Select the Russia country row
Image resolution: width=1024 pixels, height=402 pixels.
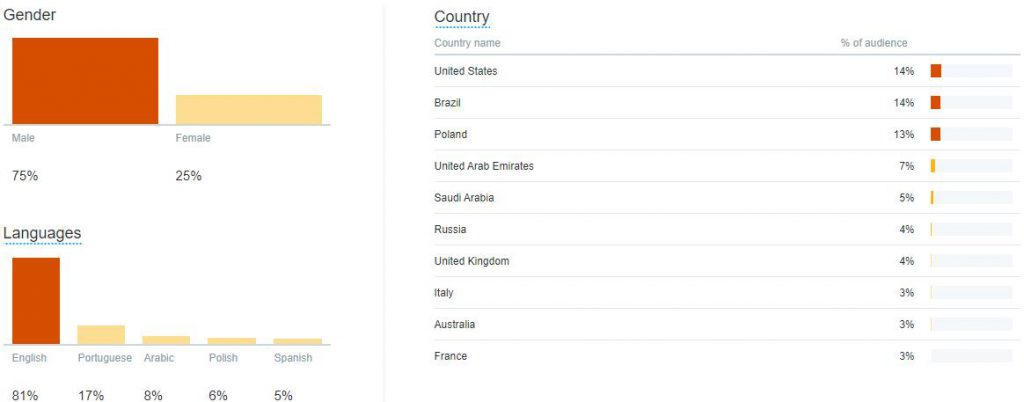click(x=723, y=229)
